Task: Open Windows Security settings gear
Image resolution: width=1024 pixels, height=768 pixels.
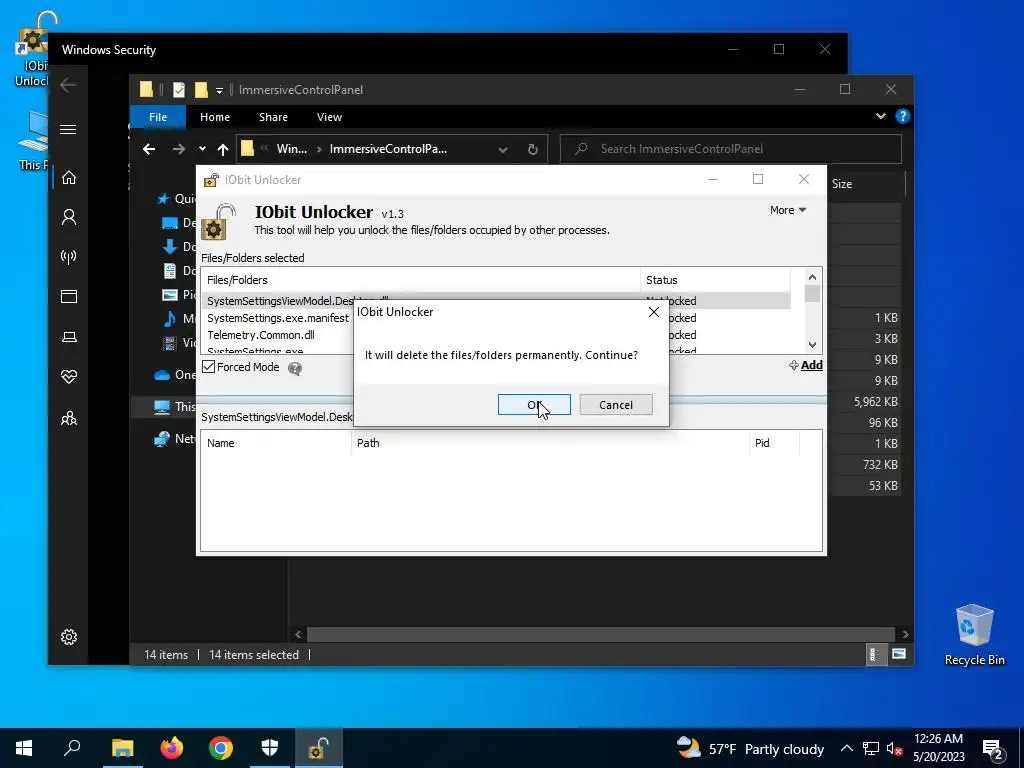Action: tap(69, 637)
